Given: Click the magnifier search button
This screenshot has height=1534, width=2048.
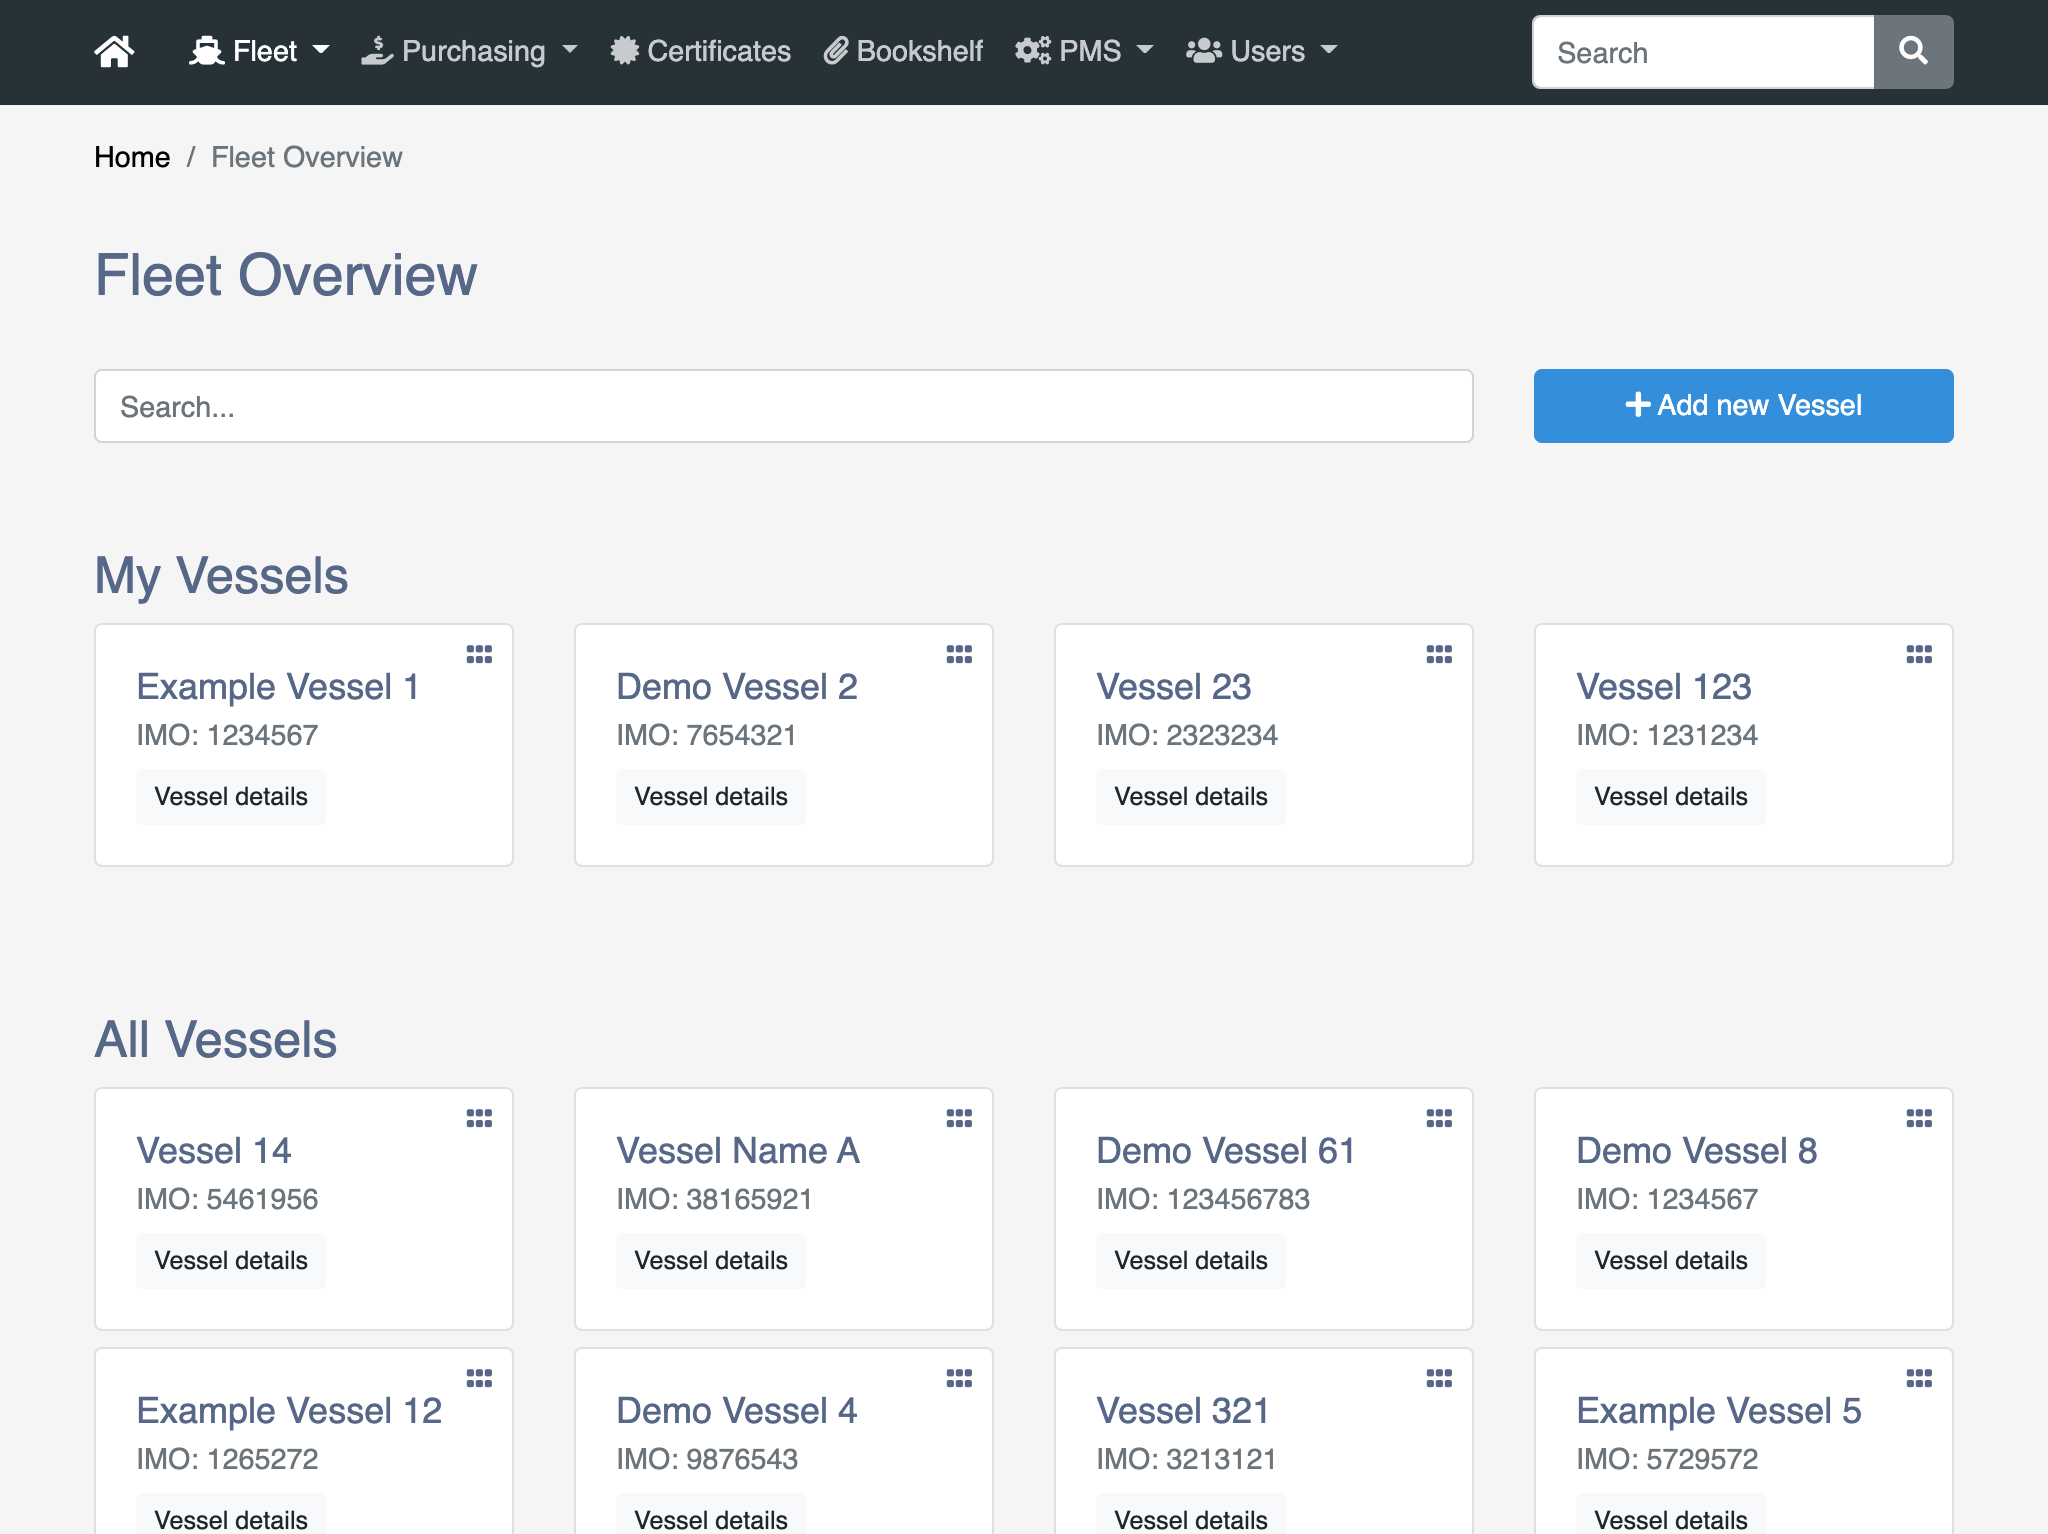Looking at the screenshot, I should tap(1912, 51).
